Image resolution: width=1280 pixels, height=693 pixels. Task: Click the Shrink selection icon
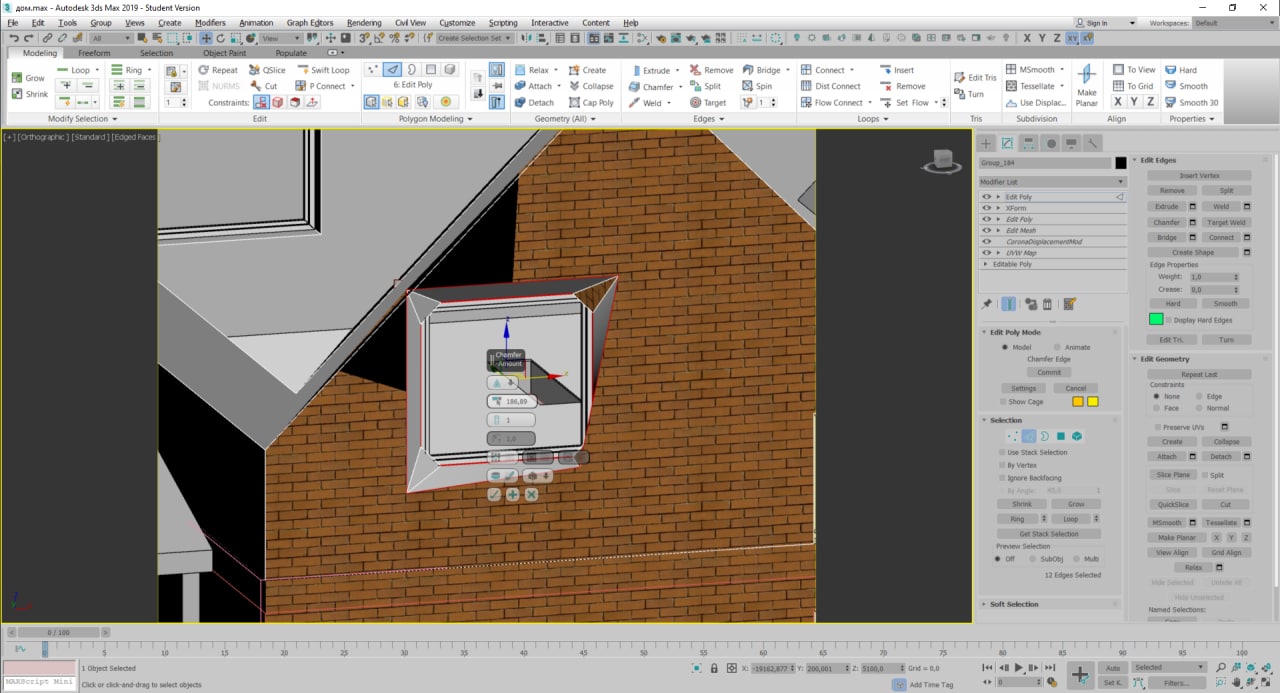point(17,94)
